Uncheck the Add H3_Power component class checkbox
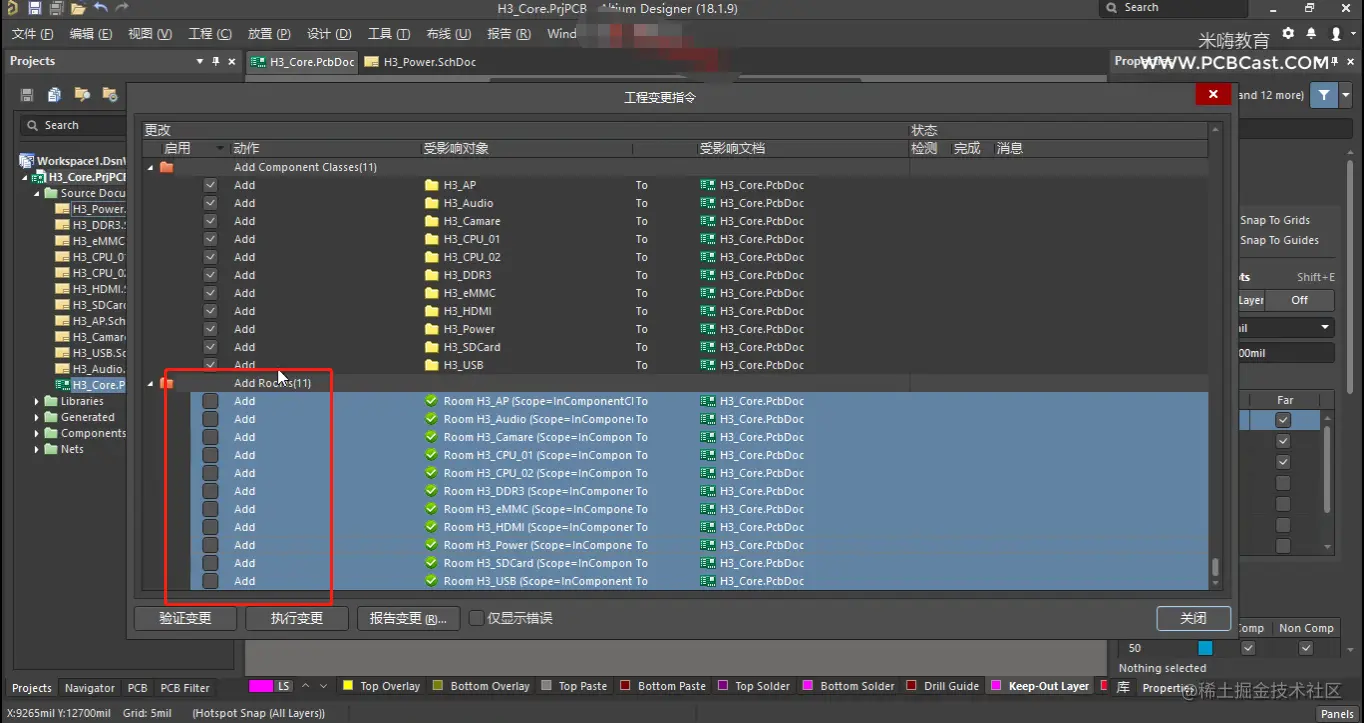Image resolution: width=1364 pixels, height=723 pixels. point(210,329)
